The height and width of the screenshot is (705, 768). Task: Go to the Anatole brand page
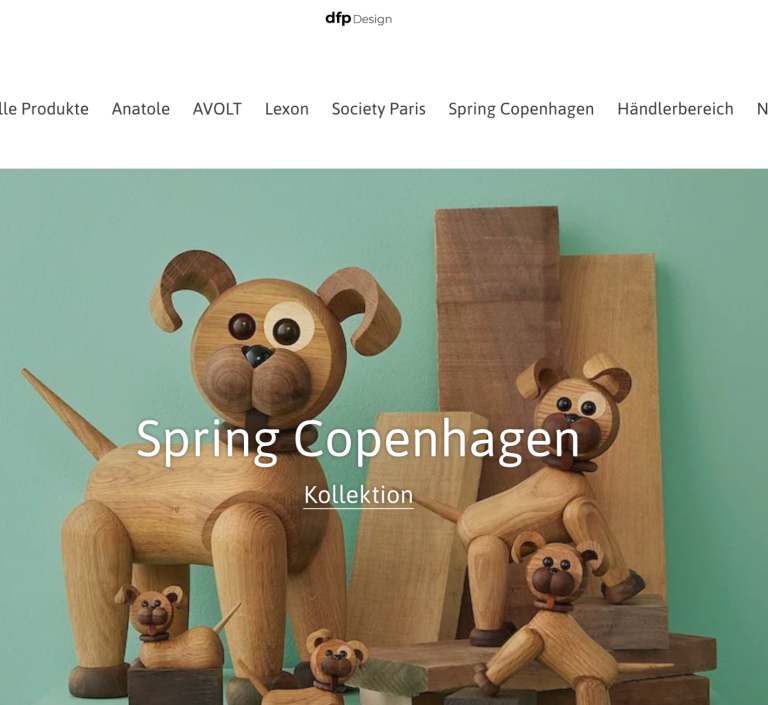(x=141, y=109)
